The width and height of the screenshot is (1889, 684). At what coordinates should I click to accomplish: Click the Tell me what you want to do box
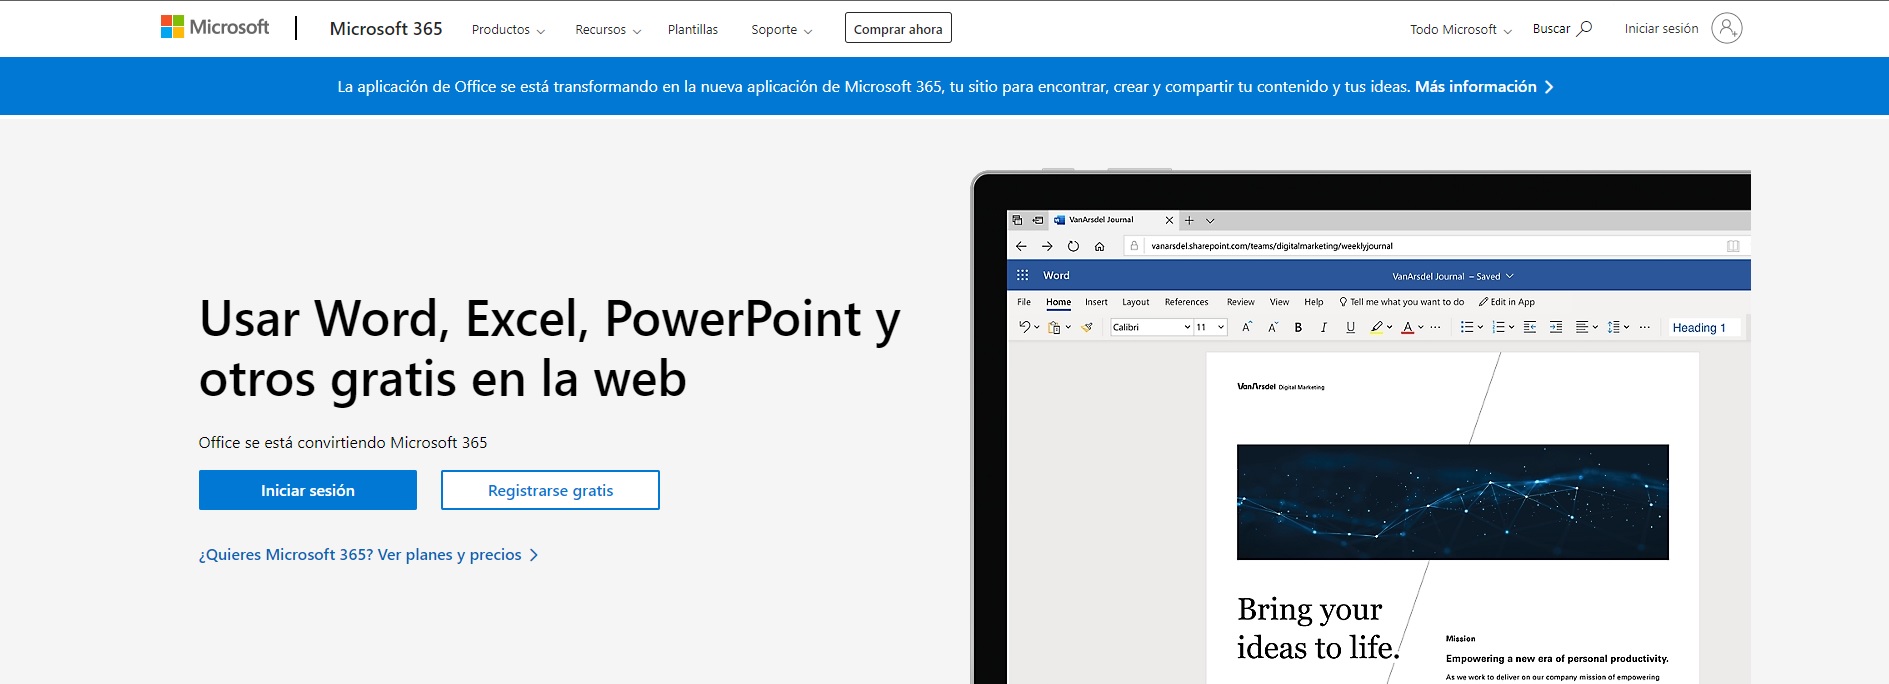[1402, 302]
